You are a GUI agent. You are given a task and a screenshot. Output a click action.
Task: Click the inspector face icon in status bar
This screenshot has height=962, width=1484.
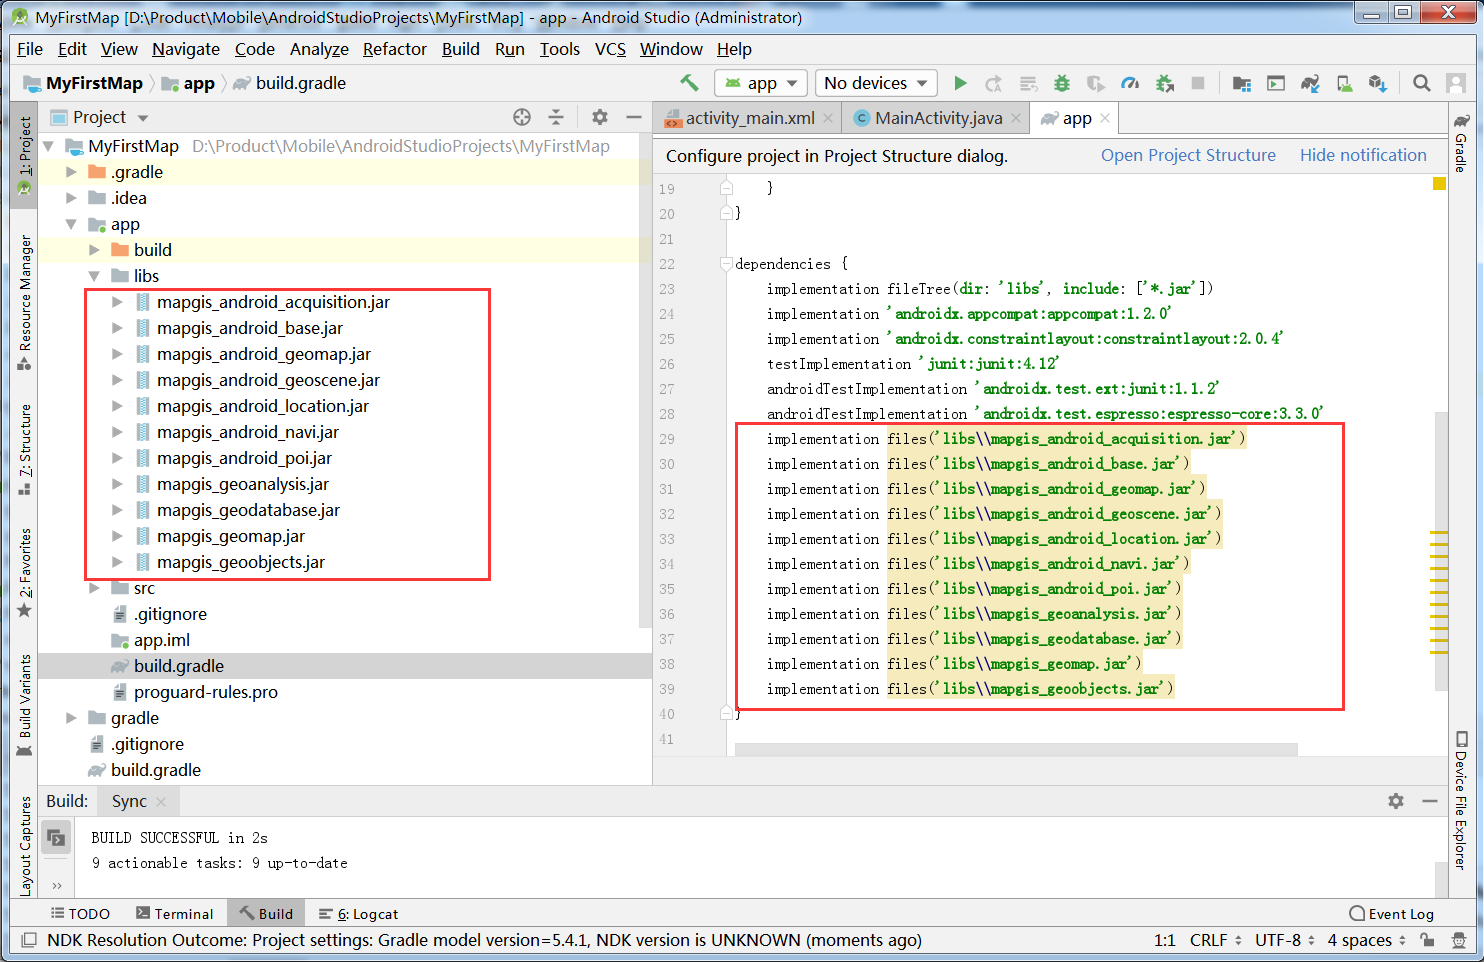pos(1459,940)
